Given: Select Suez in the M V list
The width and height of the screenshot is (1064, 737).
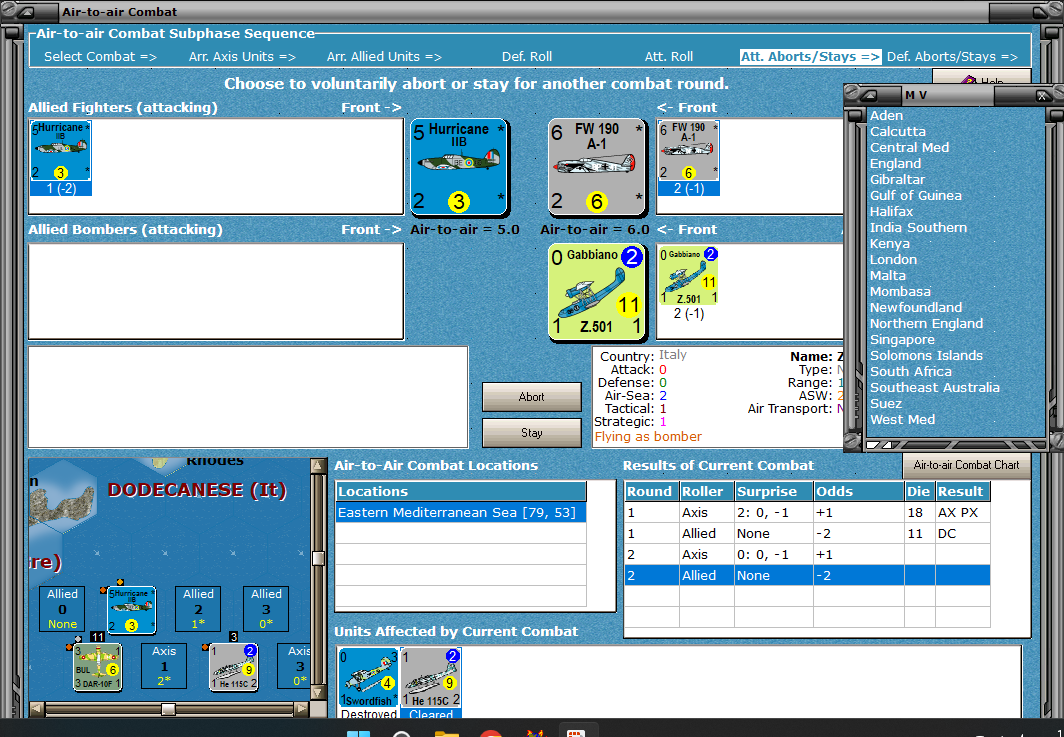Looking at the screenshot, I should click(886, 403).
